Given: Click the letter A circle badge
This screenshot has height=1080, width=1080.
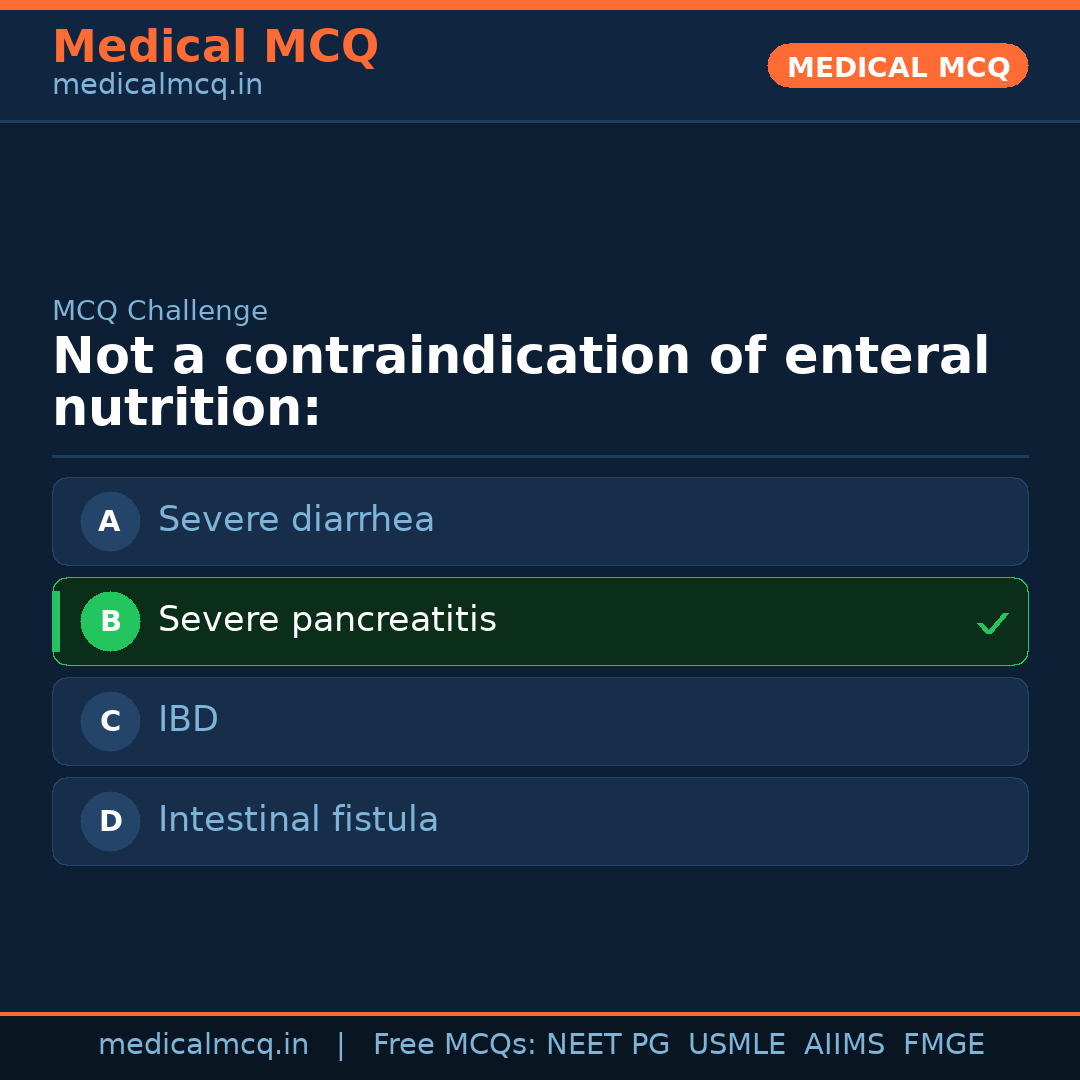Looking at the screenshot, I should point(110,521).
